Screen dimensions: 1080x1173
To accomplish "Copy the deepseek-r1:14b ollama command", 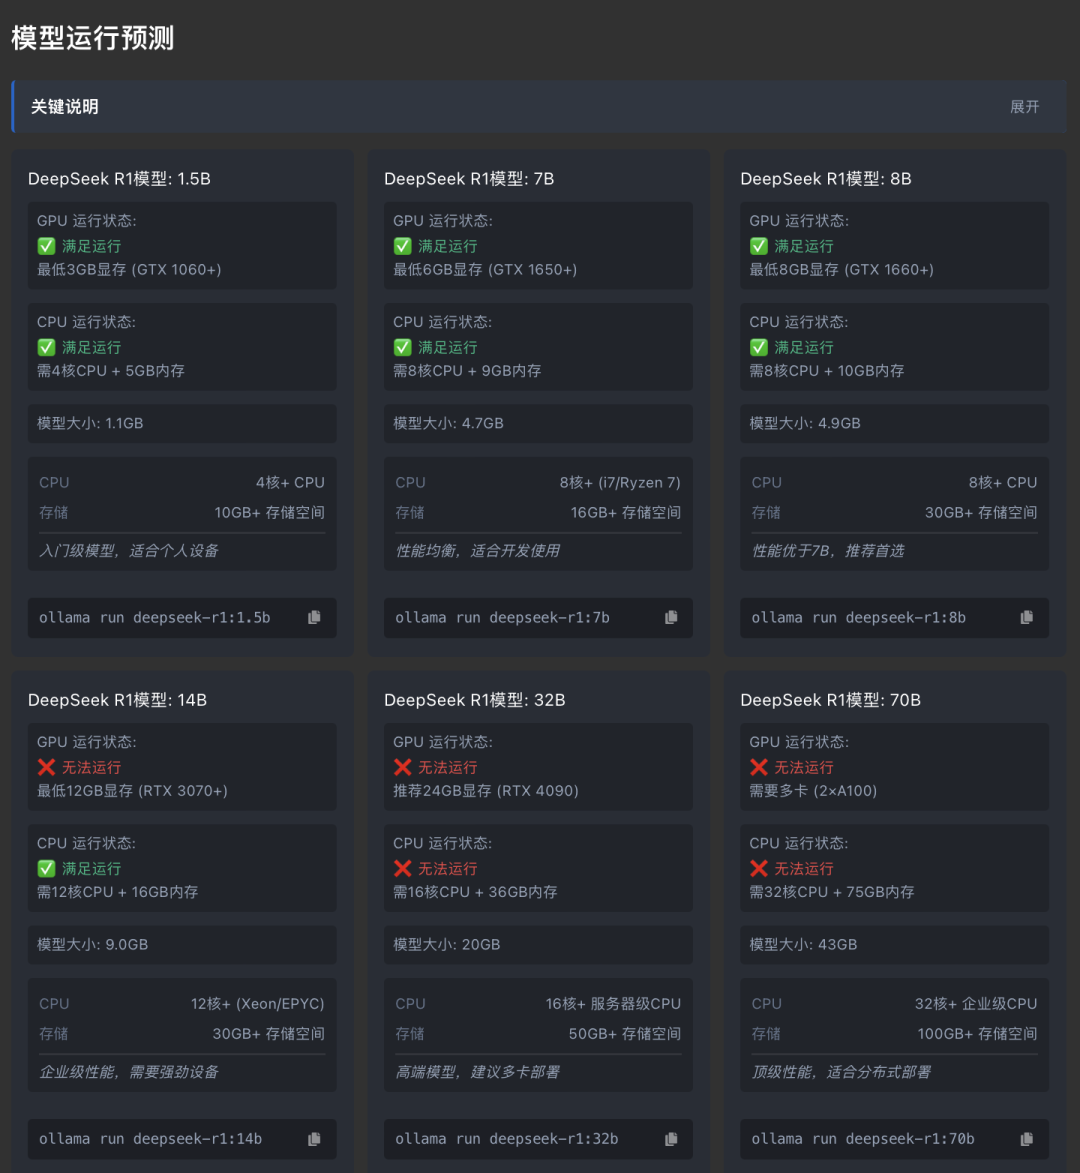I will [314, 1139].
